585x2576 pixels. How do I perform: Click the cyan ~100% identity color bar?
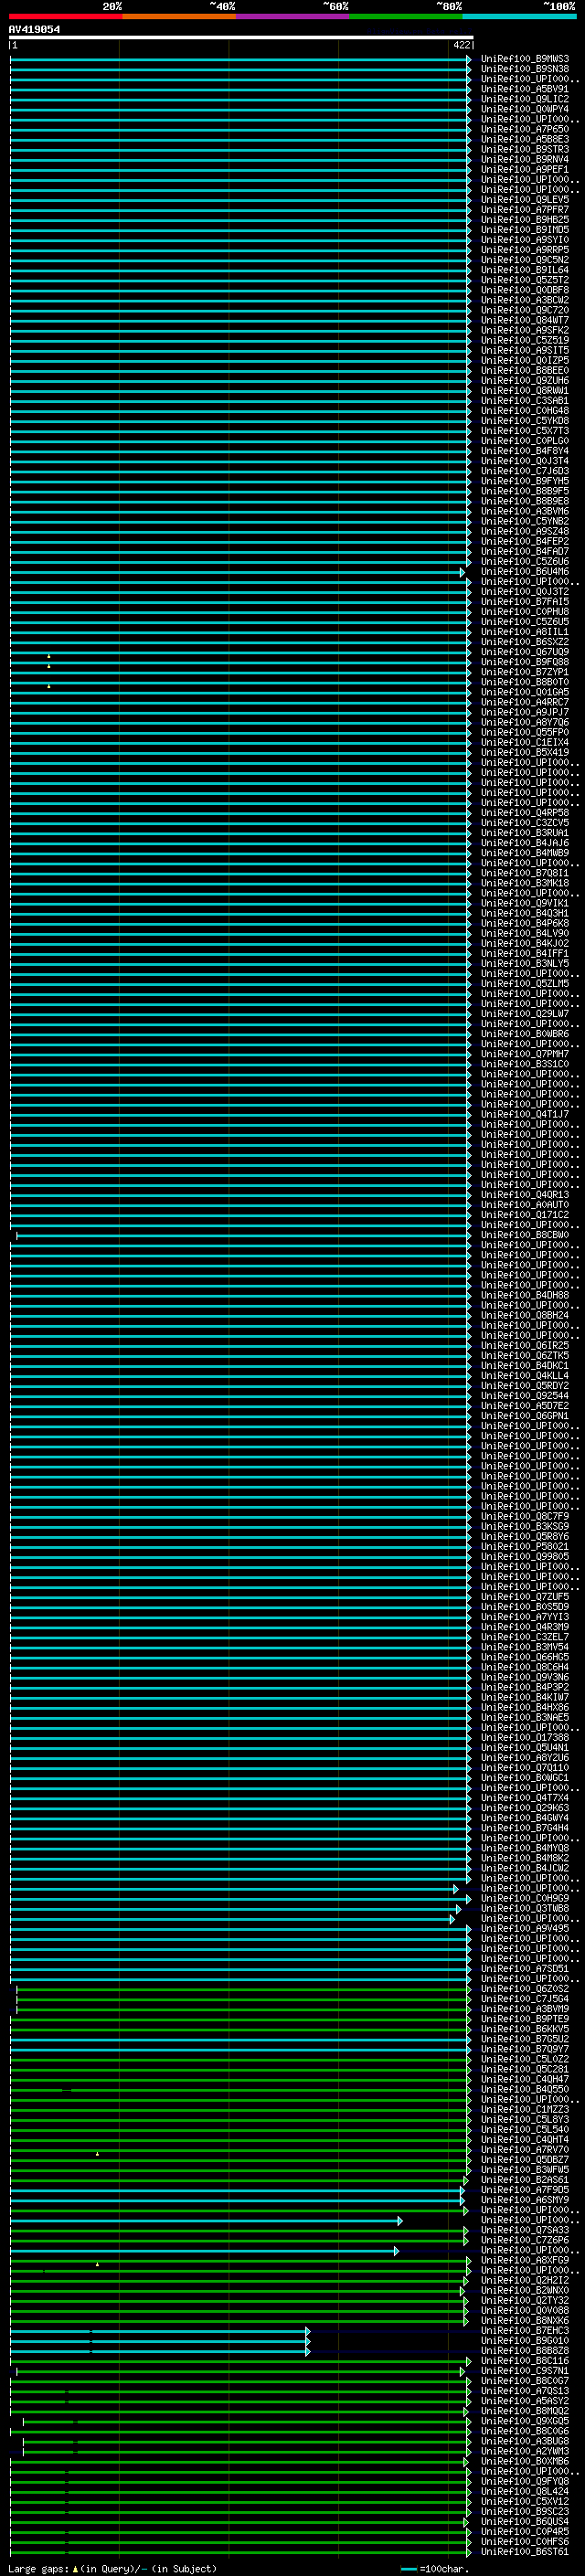click(519, 16)
